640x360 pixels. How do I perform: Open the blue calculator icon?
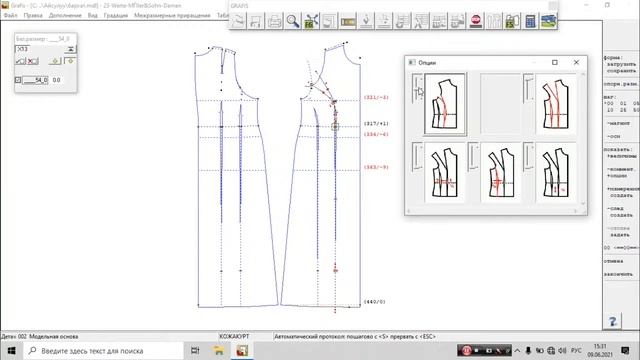530,21
